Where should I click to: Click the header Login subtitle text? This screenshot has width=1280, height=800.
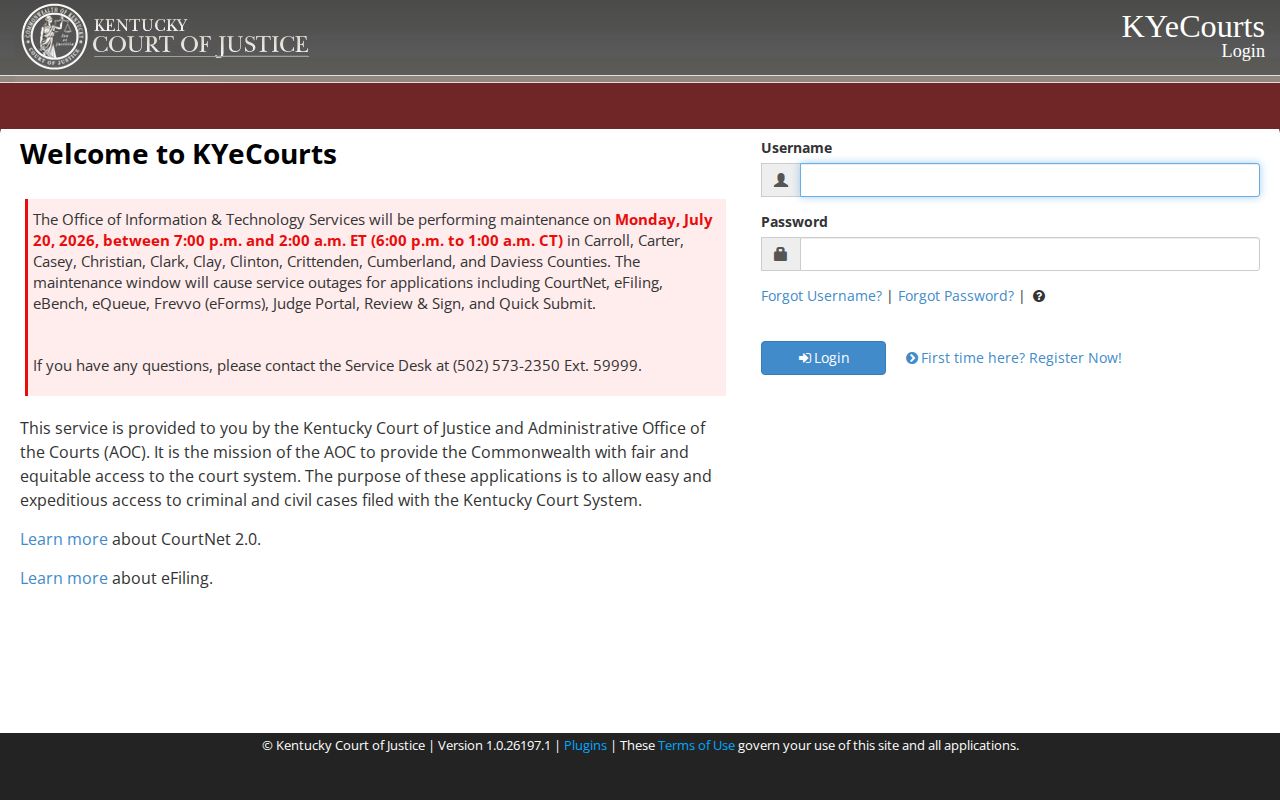[x=1243, y=51]
